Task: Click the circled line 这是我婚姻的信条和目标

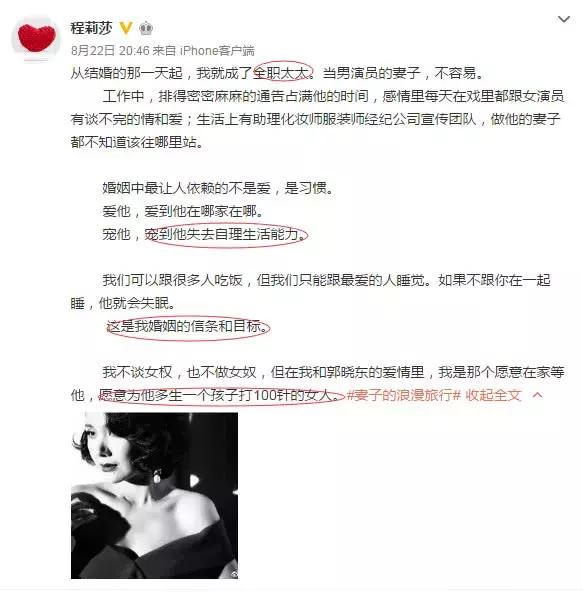Action: pyautogui.click(x=188, y=327)
